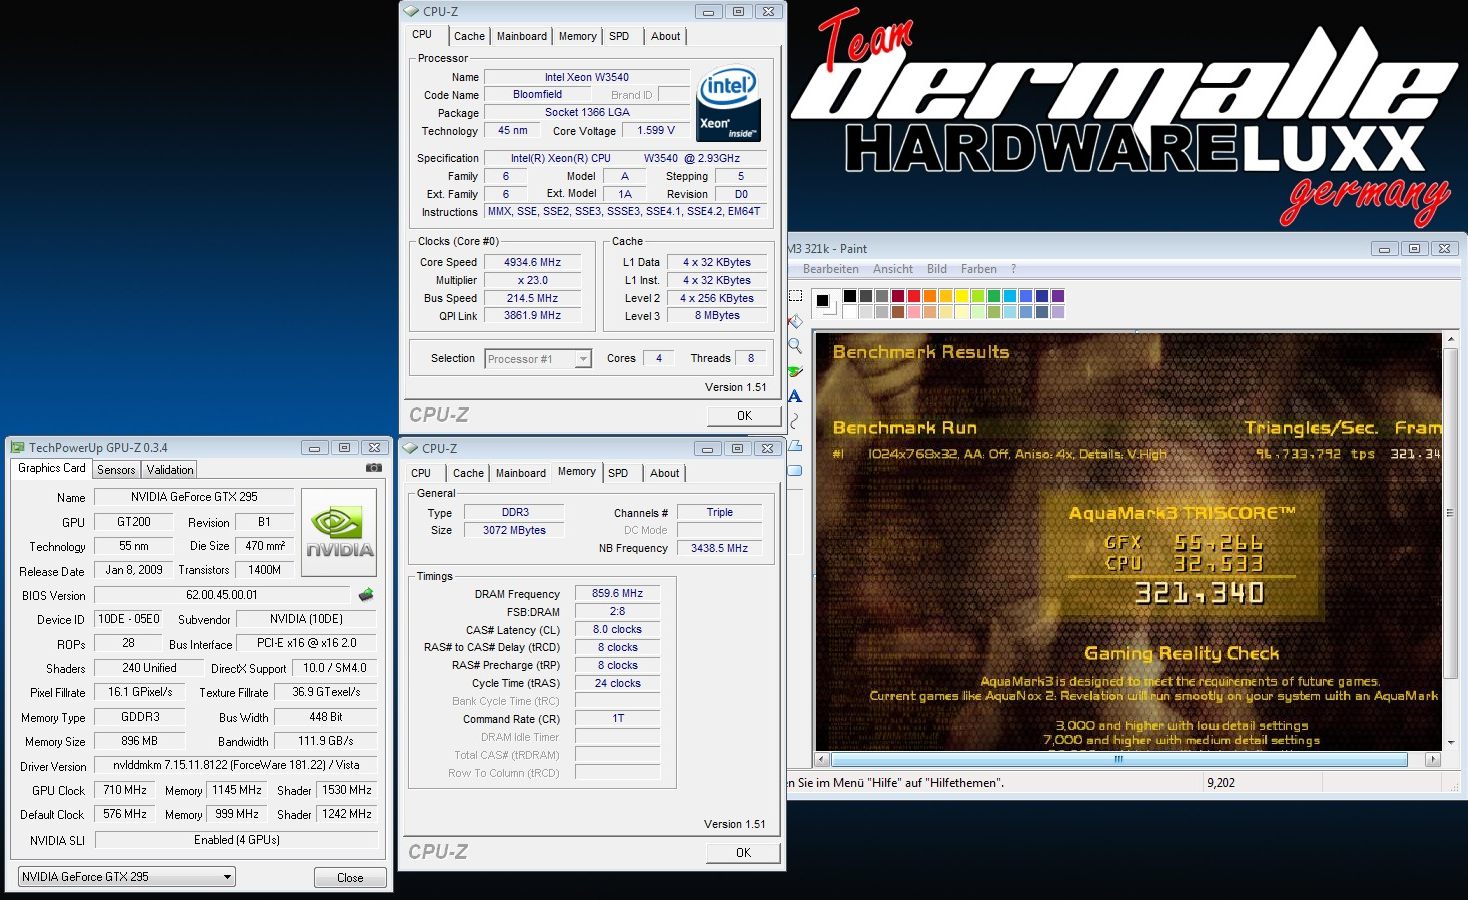This screenshot has width=1468, height=900.
Task: Open Memory tab in top CPU-Z window
Action: pyautogui.click(x=578, y=36)
